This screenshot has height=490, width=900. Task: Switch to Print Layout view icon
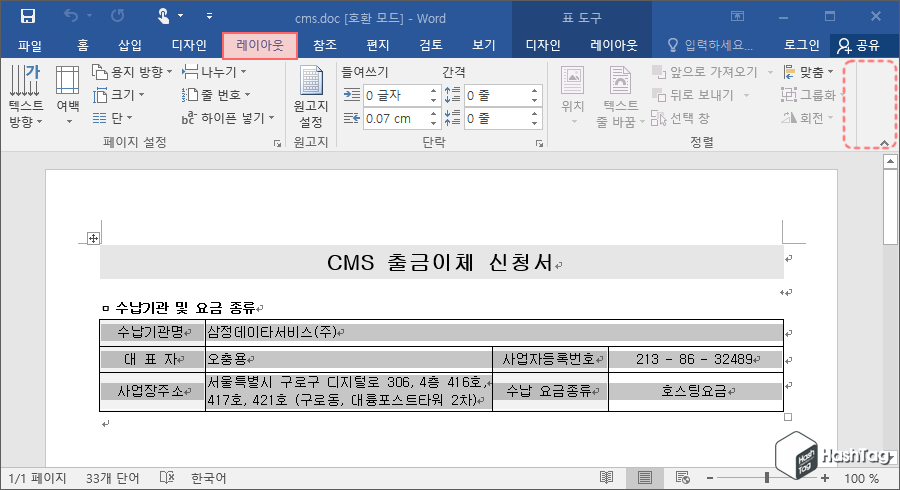pyautogui.click(x=645, y=477)
